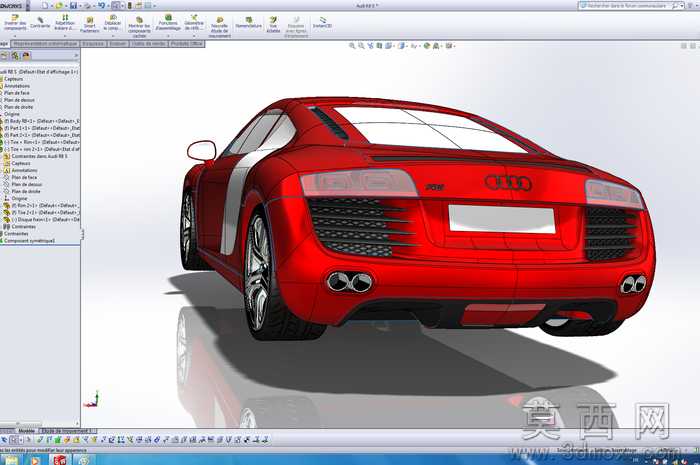700x465 pixels.
Task: Switch to the Evaluer tab
Action: (x=118, y=44)
